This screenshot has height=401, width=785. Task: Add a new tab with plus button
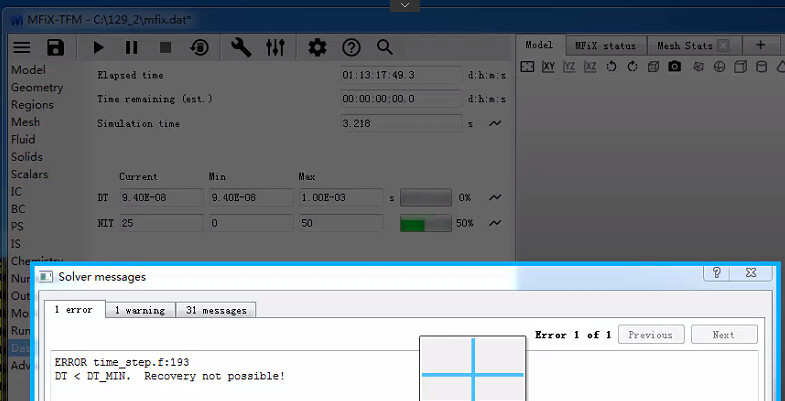point(761,46)
